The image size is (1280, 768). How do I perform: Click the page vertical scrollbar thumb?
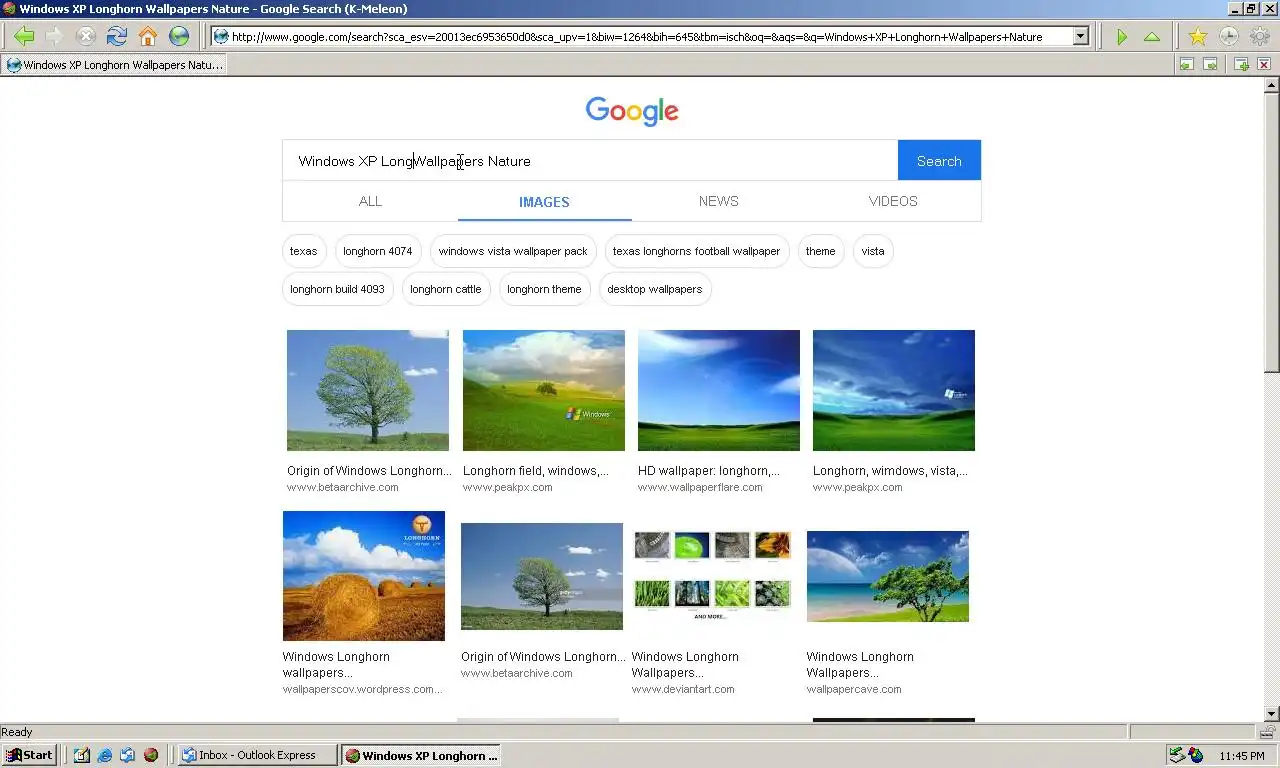pos(1272,232)
